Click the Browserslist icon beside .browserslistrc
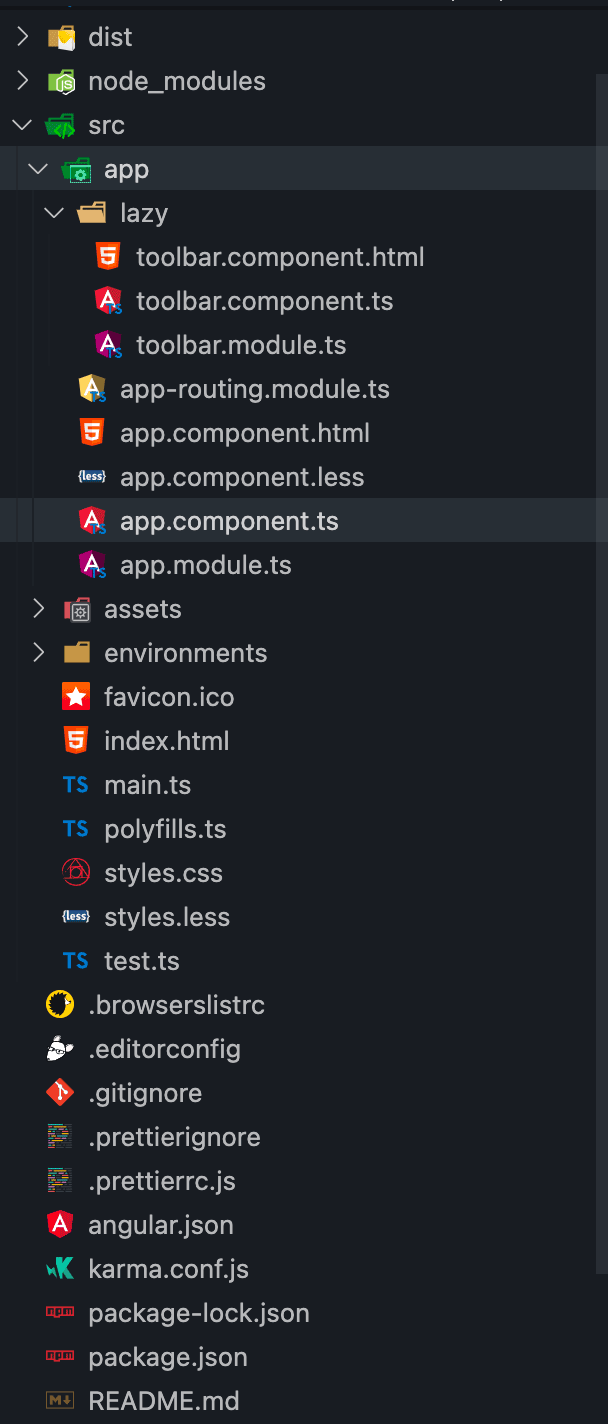 coord(60,1005)
